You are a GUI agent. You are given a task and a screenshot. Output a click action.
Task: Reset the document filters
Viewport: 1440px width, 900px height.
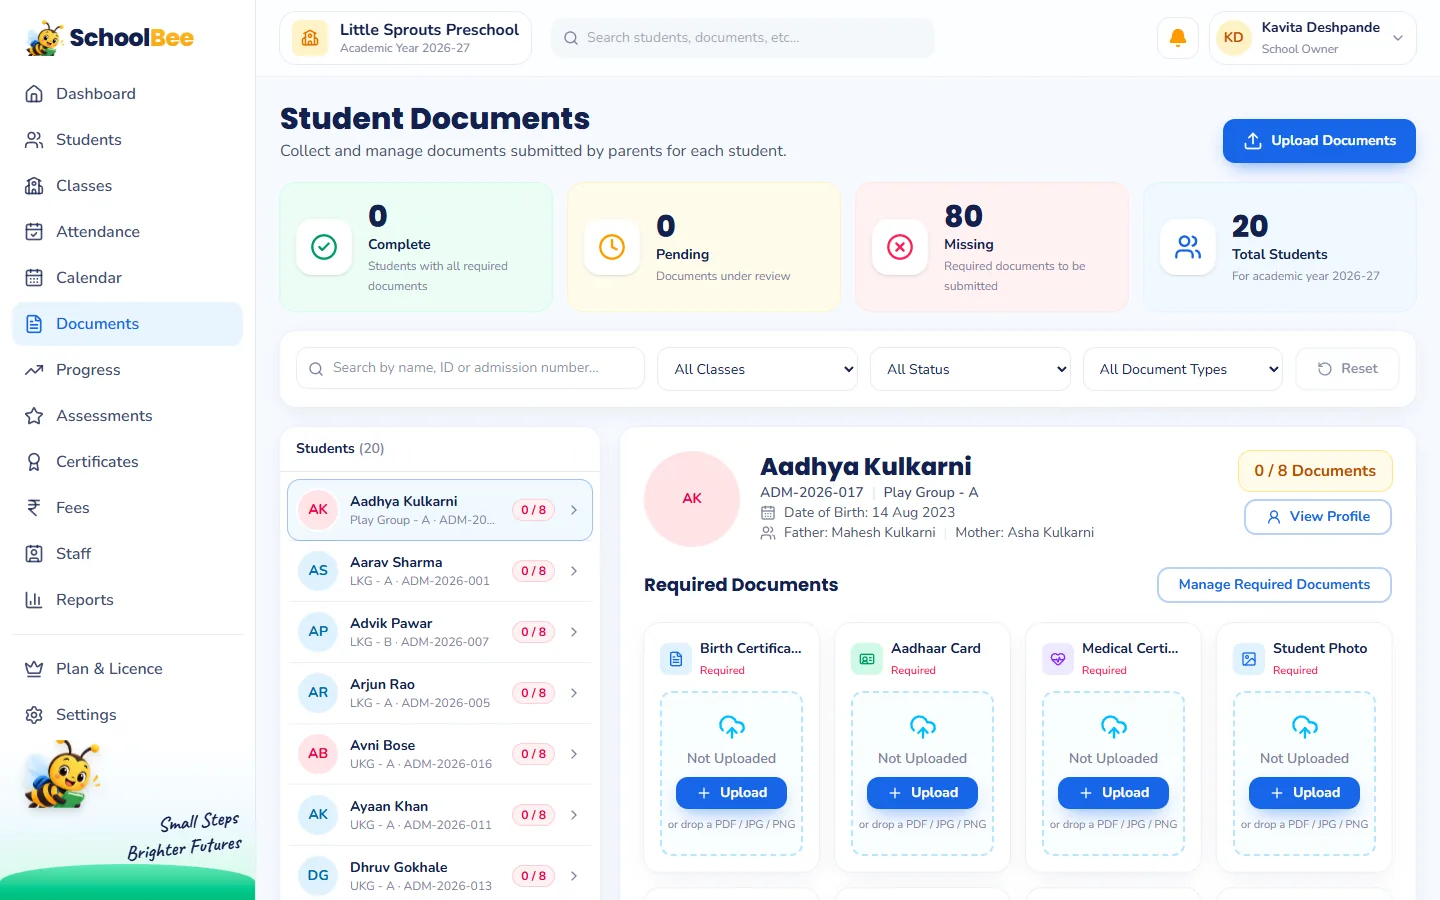pos(1347,369)
